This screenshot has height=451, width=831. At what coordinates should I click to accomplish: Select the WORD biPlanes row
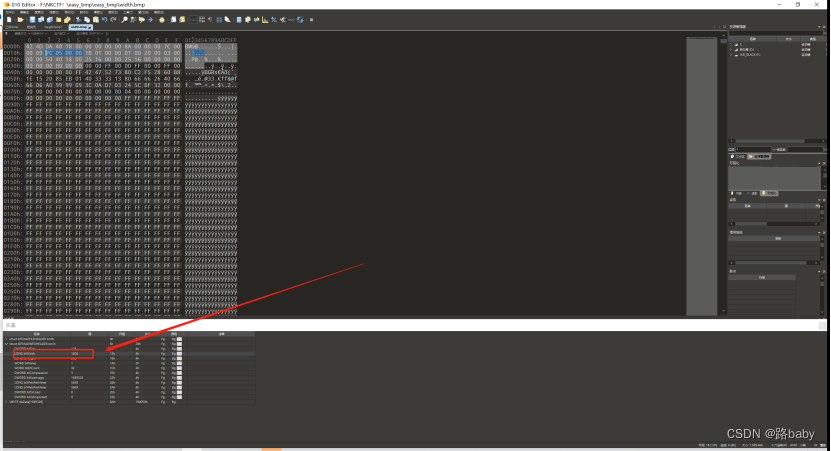[x=129, y=363]
